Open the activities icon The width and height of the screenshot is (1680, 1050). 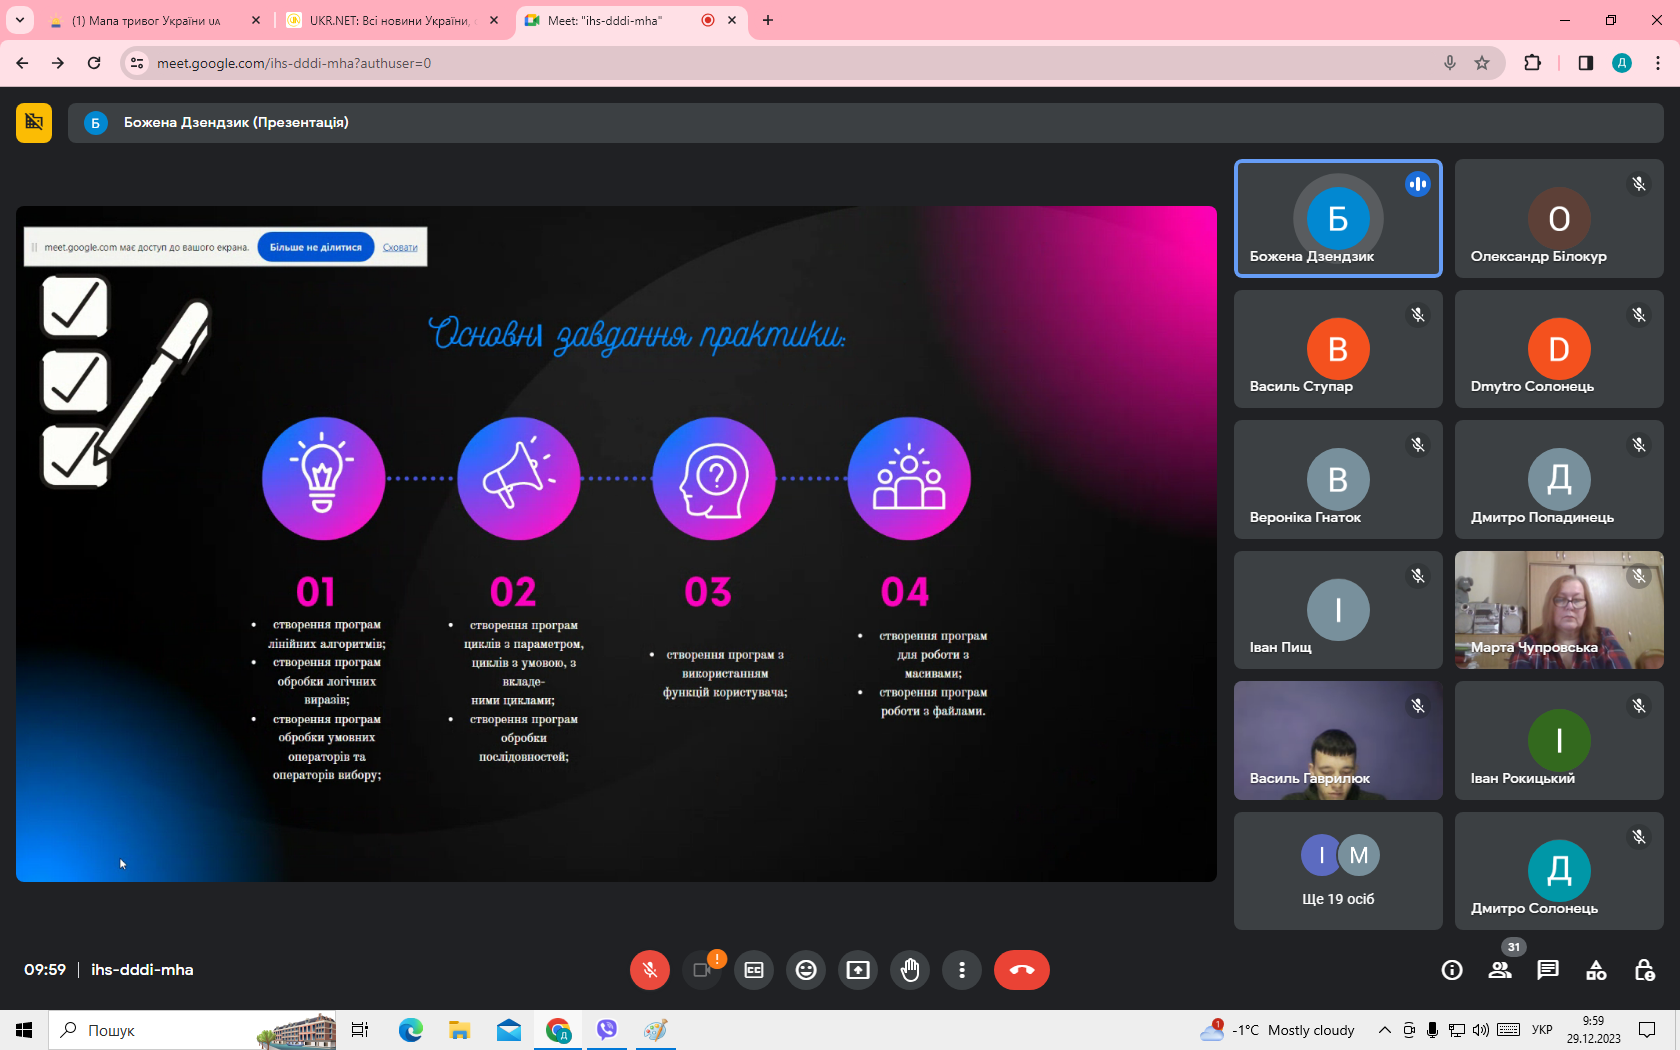click(1597, 970)
